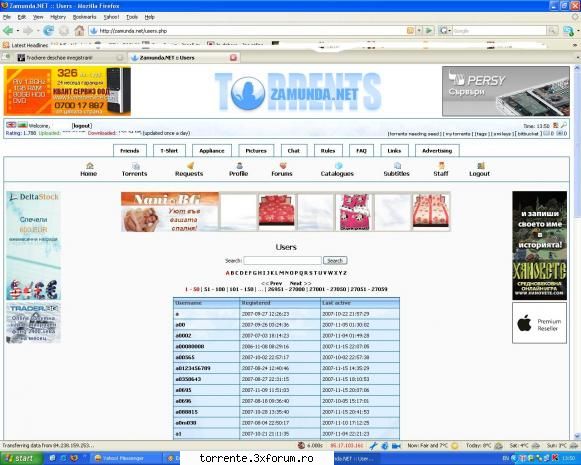Close the Zamunda.NET Users tab

coord(233,57)
